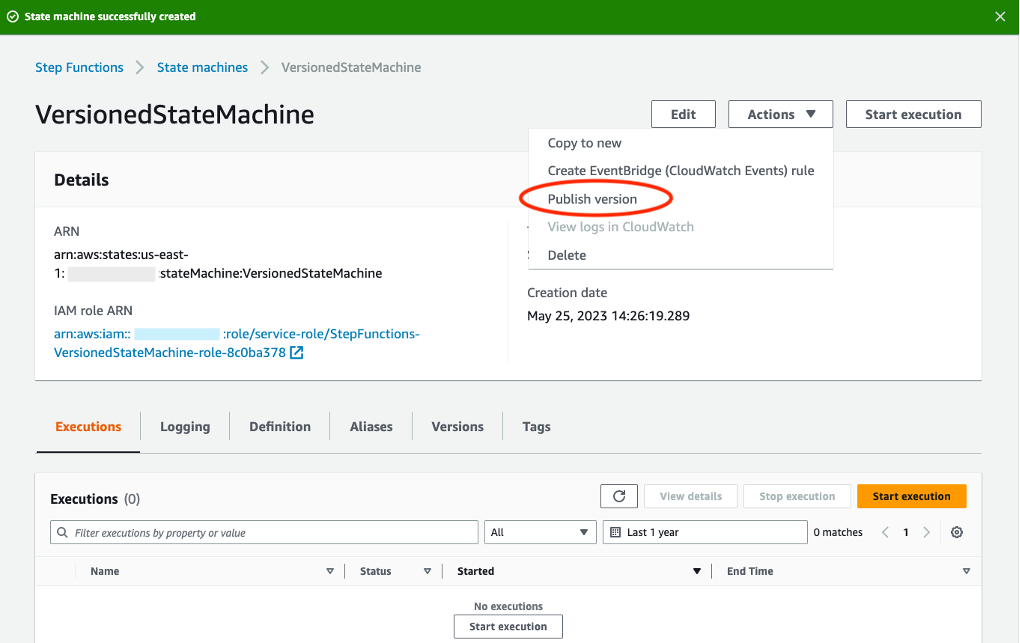Click the orange Start execution button
This screenshot has width=1020, height=643.
pyautogui.click(x=911, y=496)
